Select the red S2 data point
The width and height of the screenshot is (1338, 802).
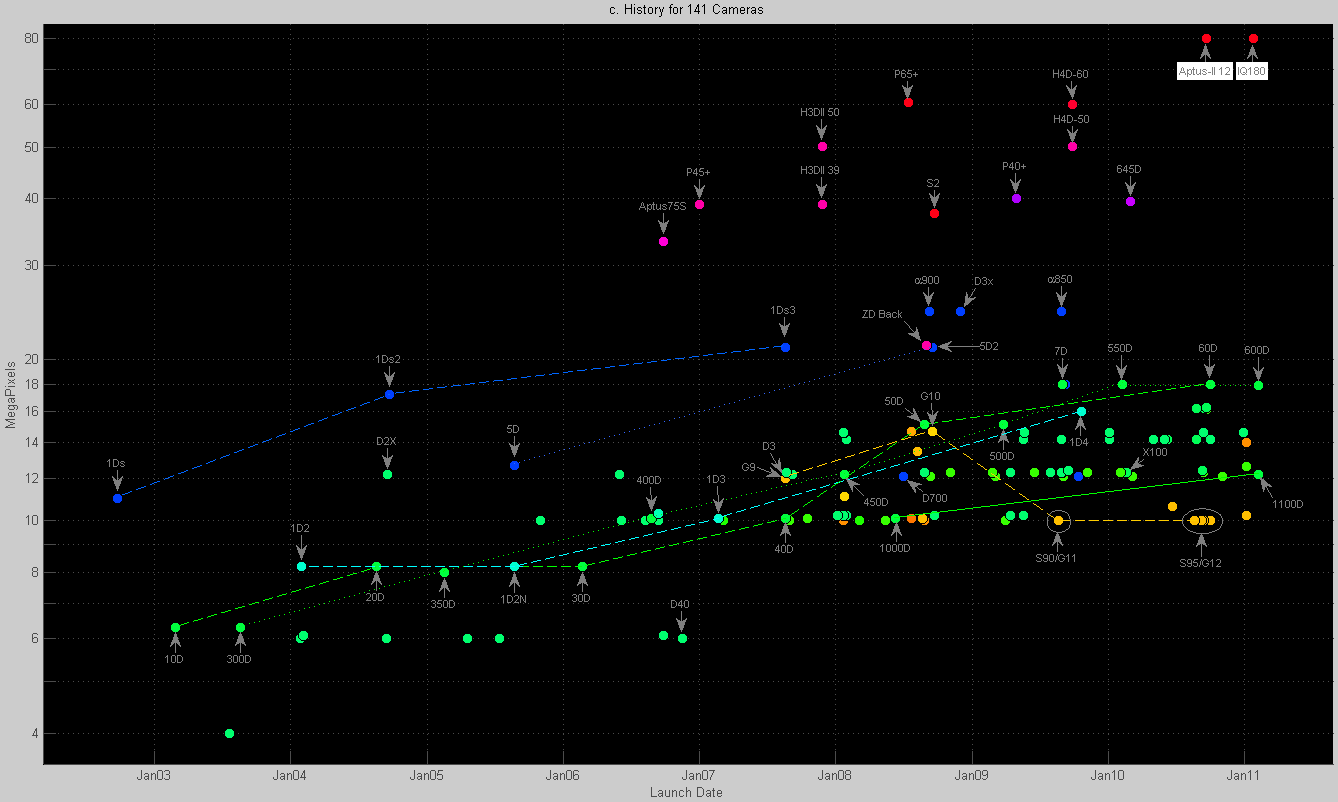[x=934, y=214]
